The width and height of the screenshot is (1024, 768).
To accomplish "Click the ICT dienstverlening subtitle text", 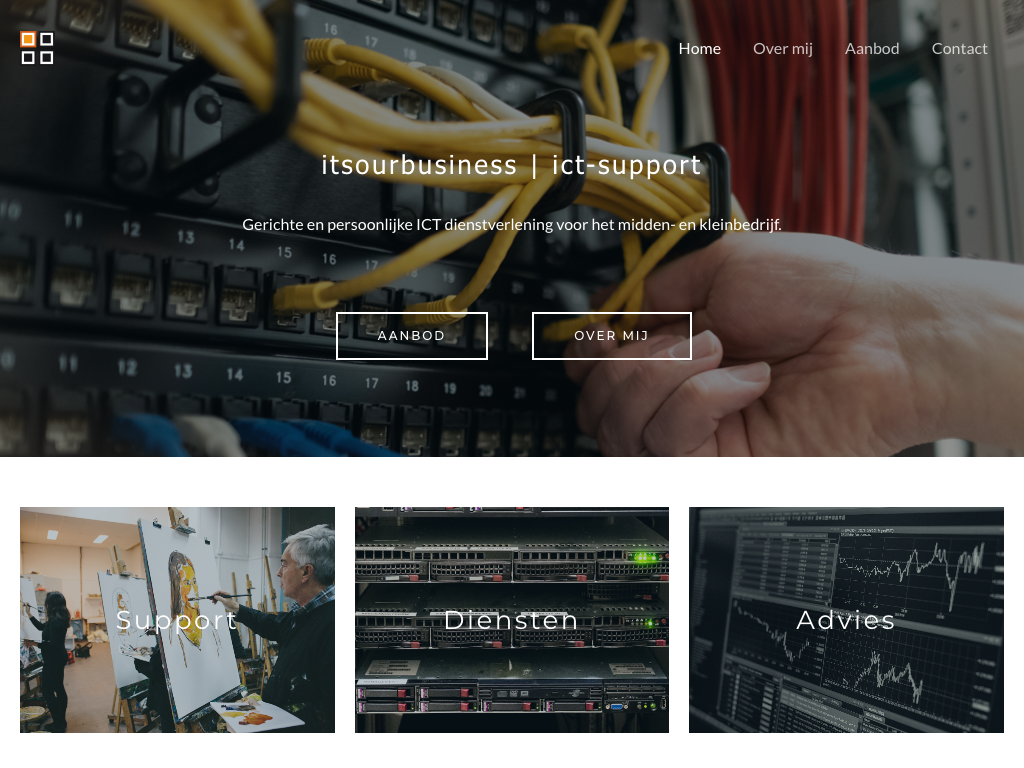I will 511,224.
